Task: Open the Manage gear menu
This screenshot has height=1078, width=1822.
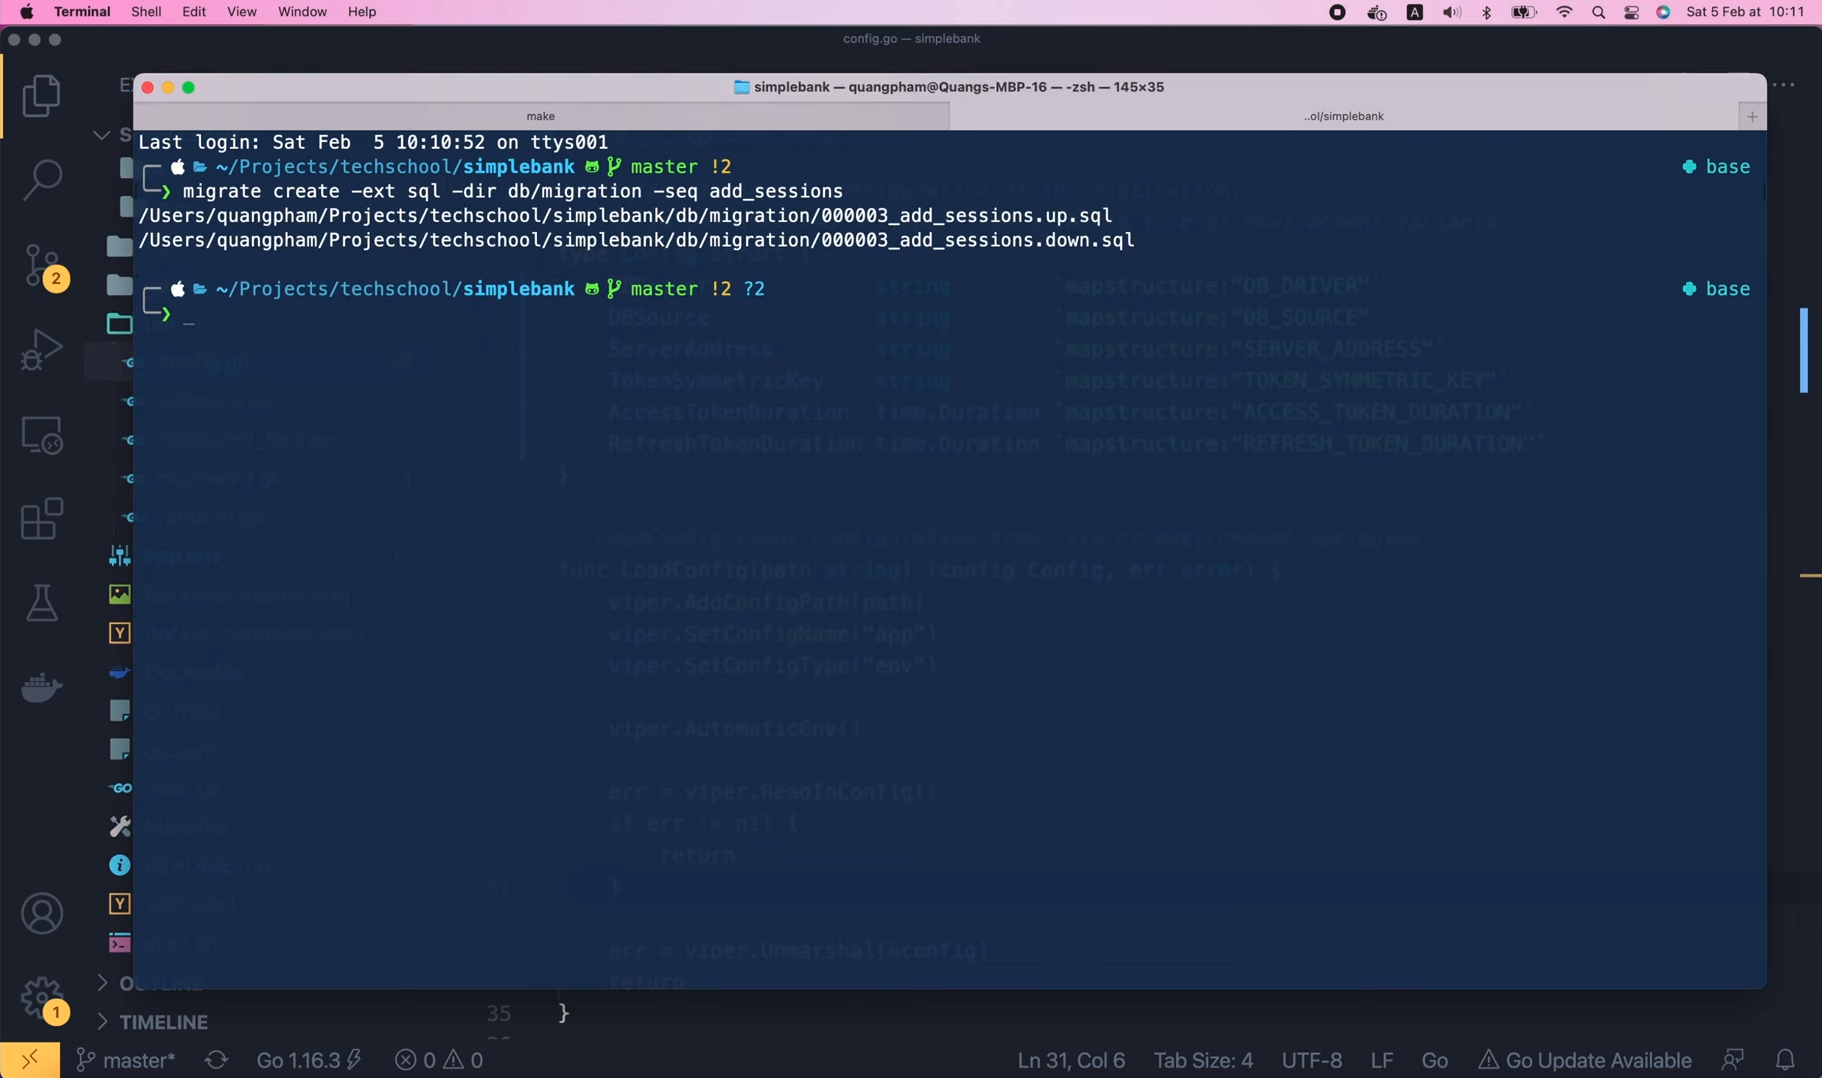Action: point(43,998)
